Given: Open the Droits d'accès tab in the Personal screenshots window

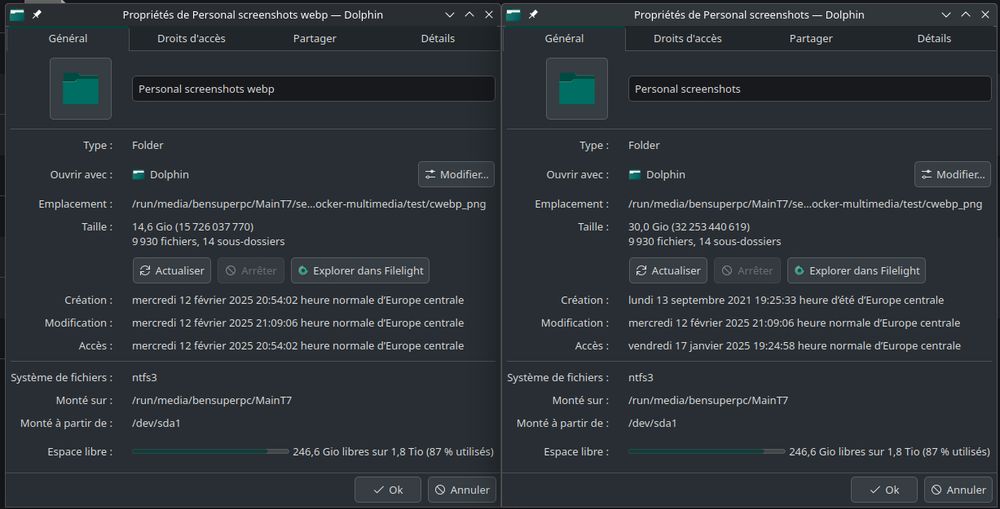Looking at the screenshot, I should 688,38.
